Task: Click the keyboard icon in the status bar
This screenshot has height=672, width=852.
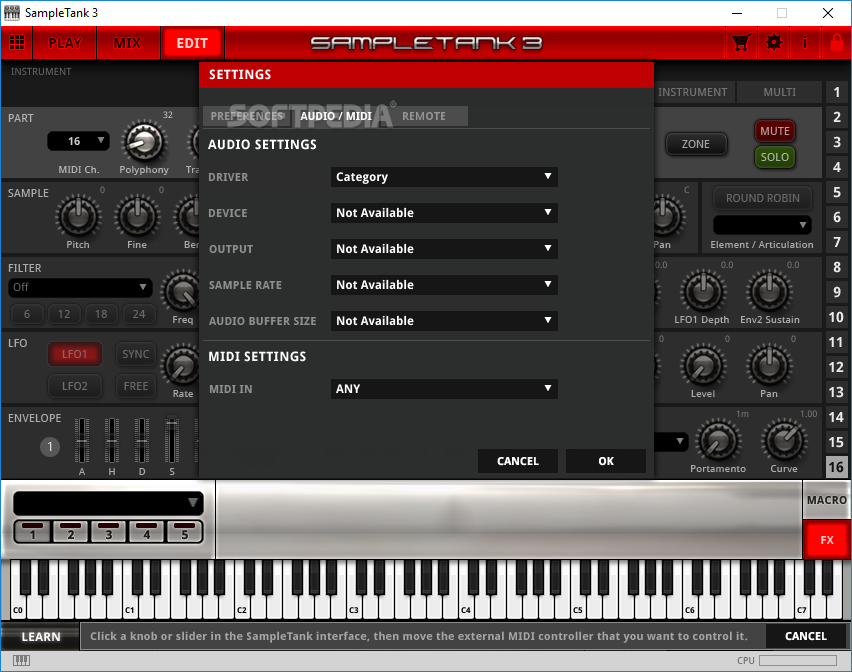Action: [x=21, y=660]
